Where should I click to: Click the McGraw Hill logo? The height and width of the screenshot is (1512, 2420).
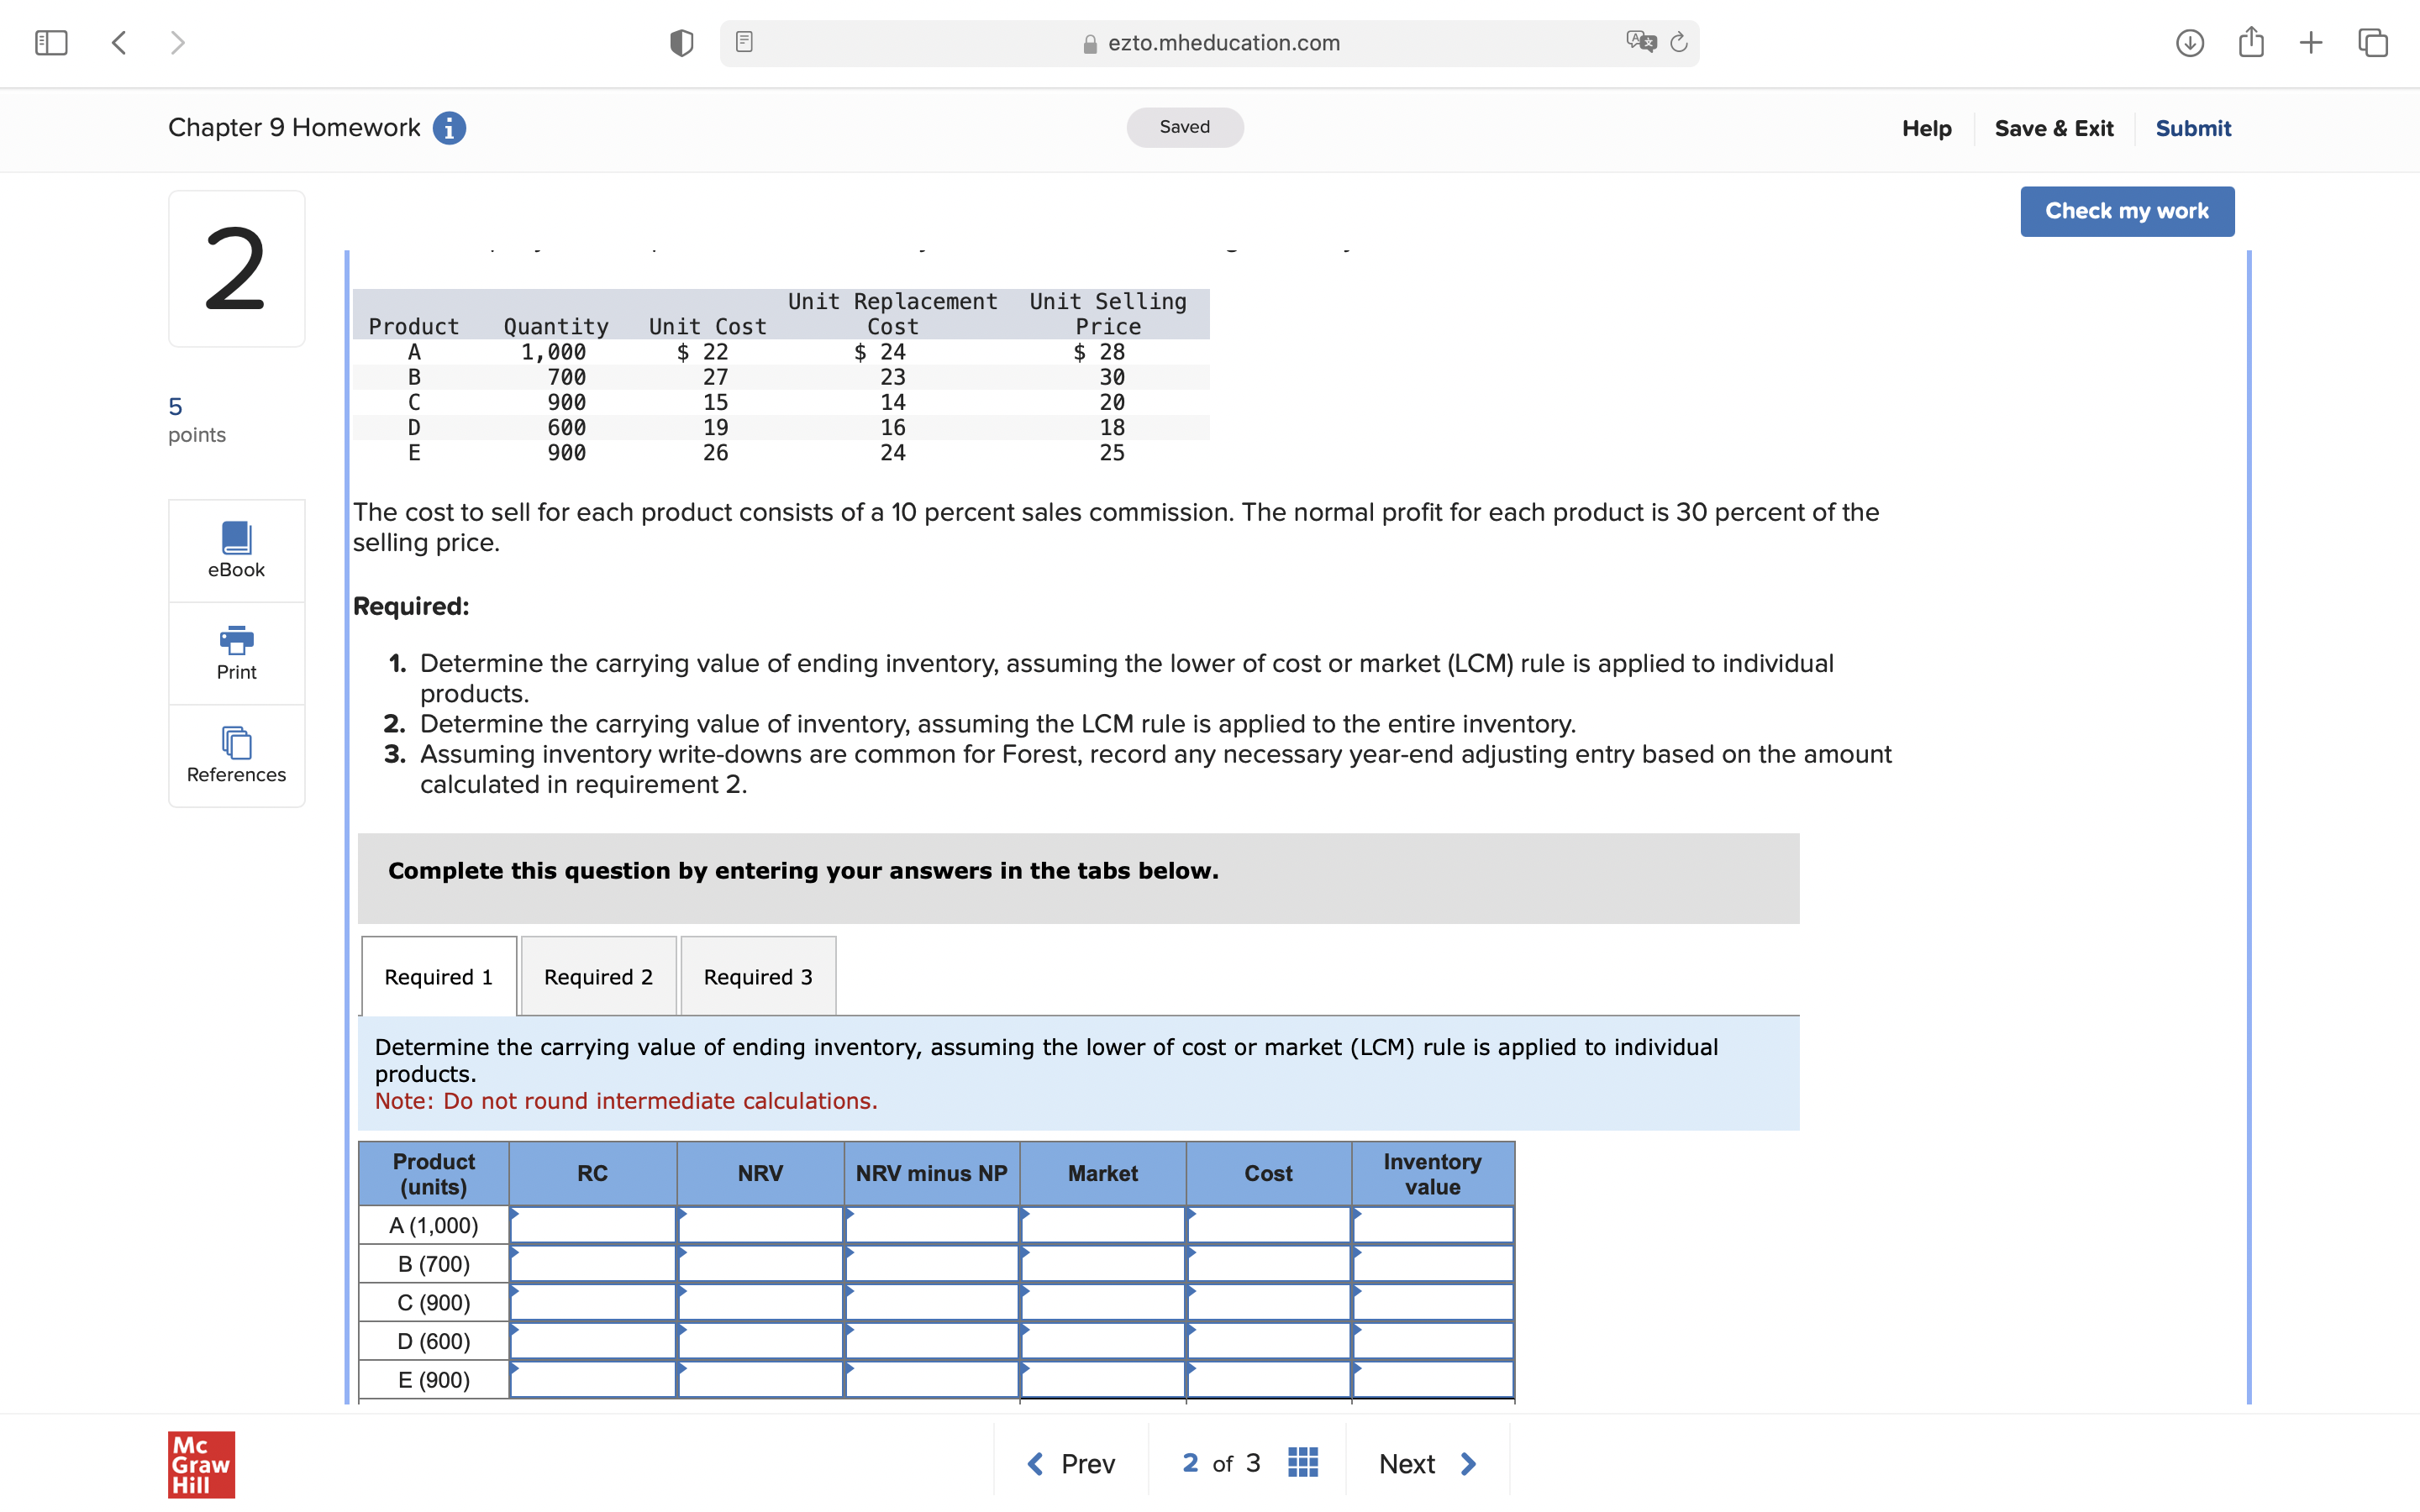click(200, 1466)
